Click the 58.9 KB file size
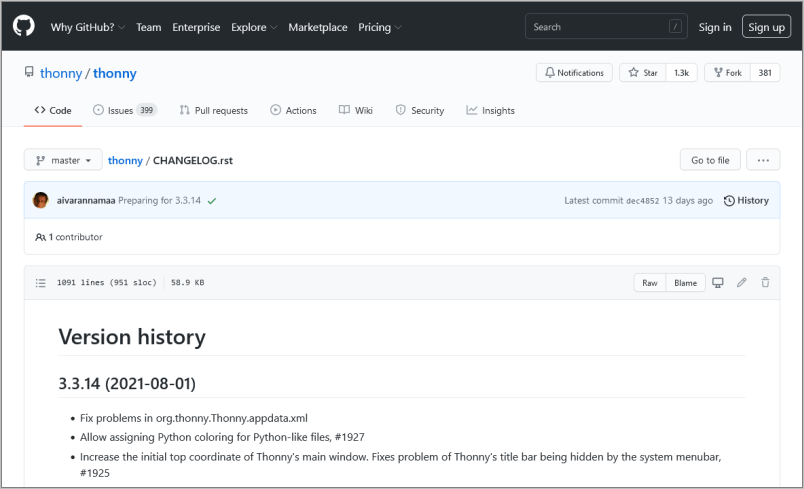The width and height of the screenshot is (804, 489). click(188, 282)
